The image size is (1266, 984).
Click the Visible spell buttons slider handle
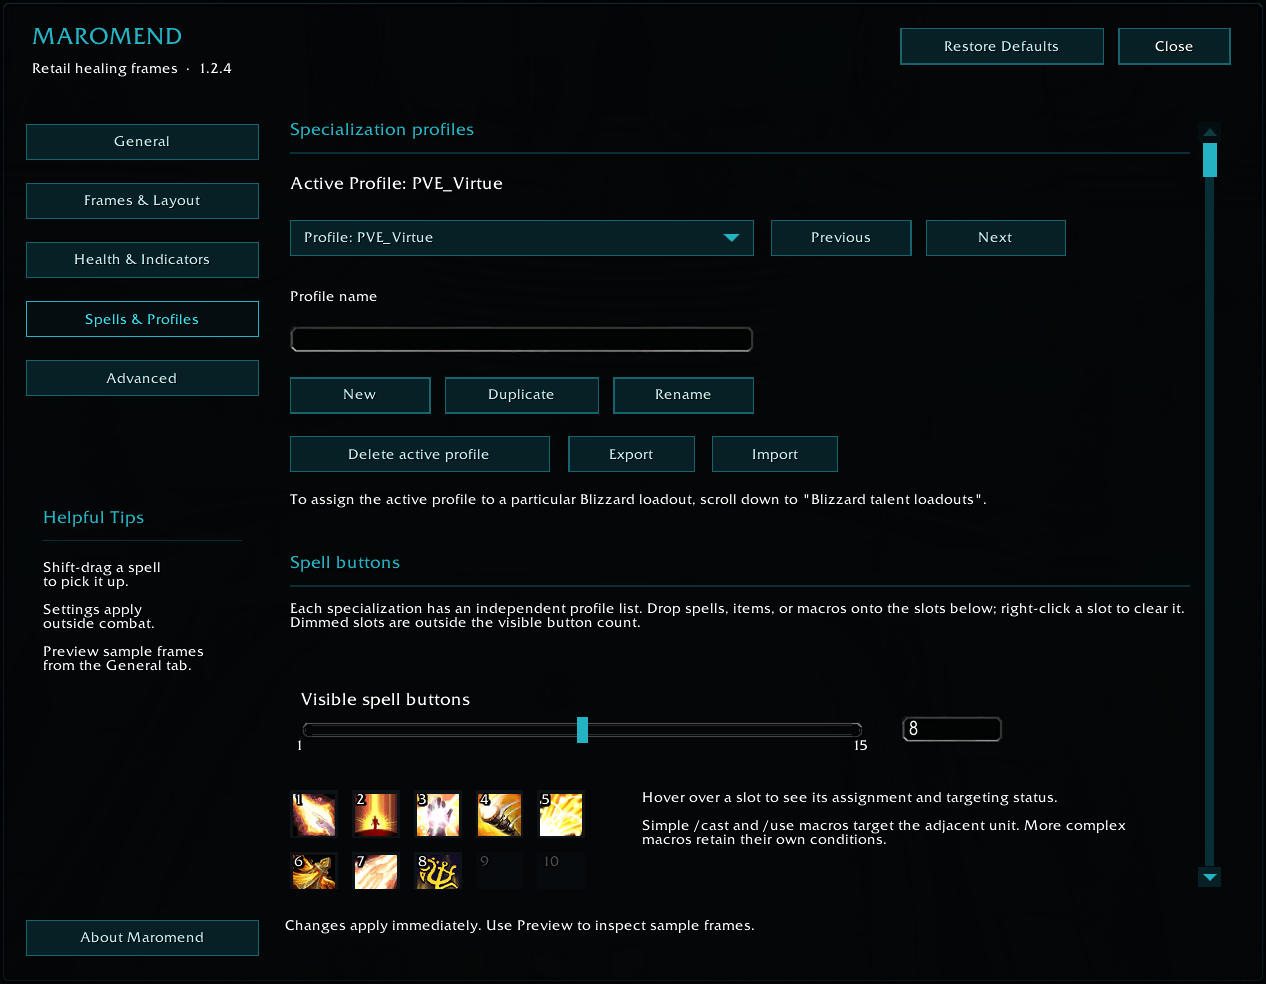[582, 730]
